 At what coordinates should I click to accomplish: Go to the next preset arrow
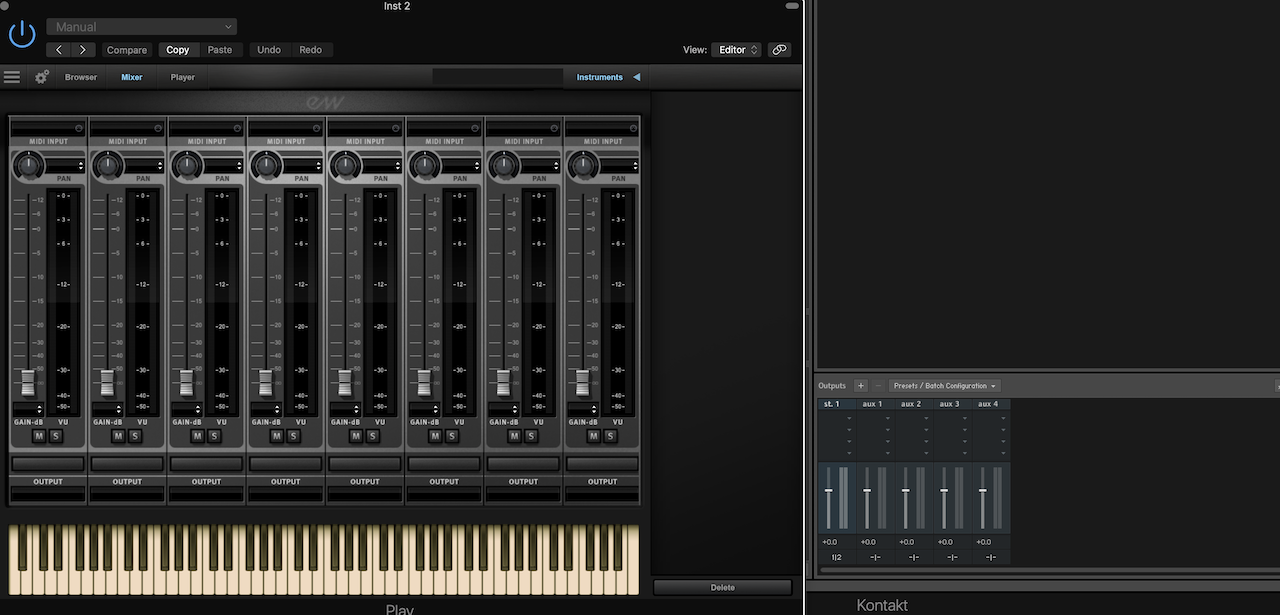tap(83, 50)
